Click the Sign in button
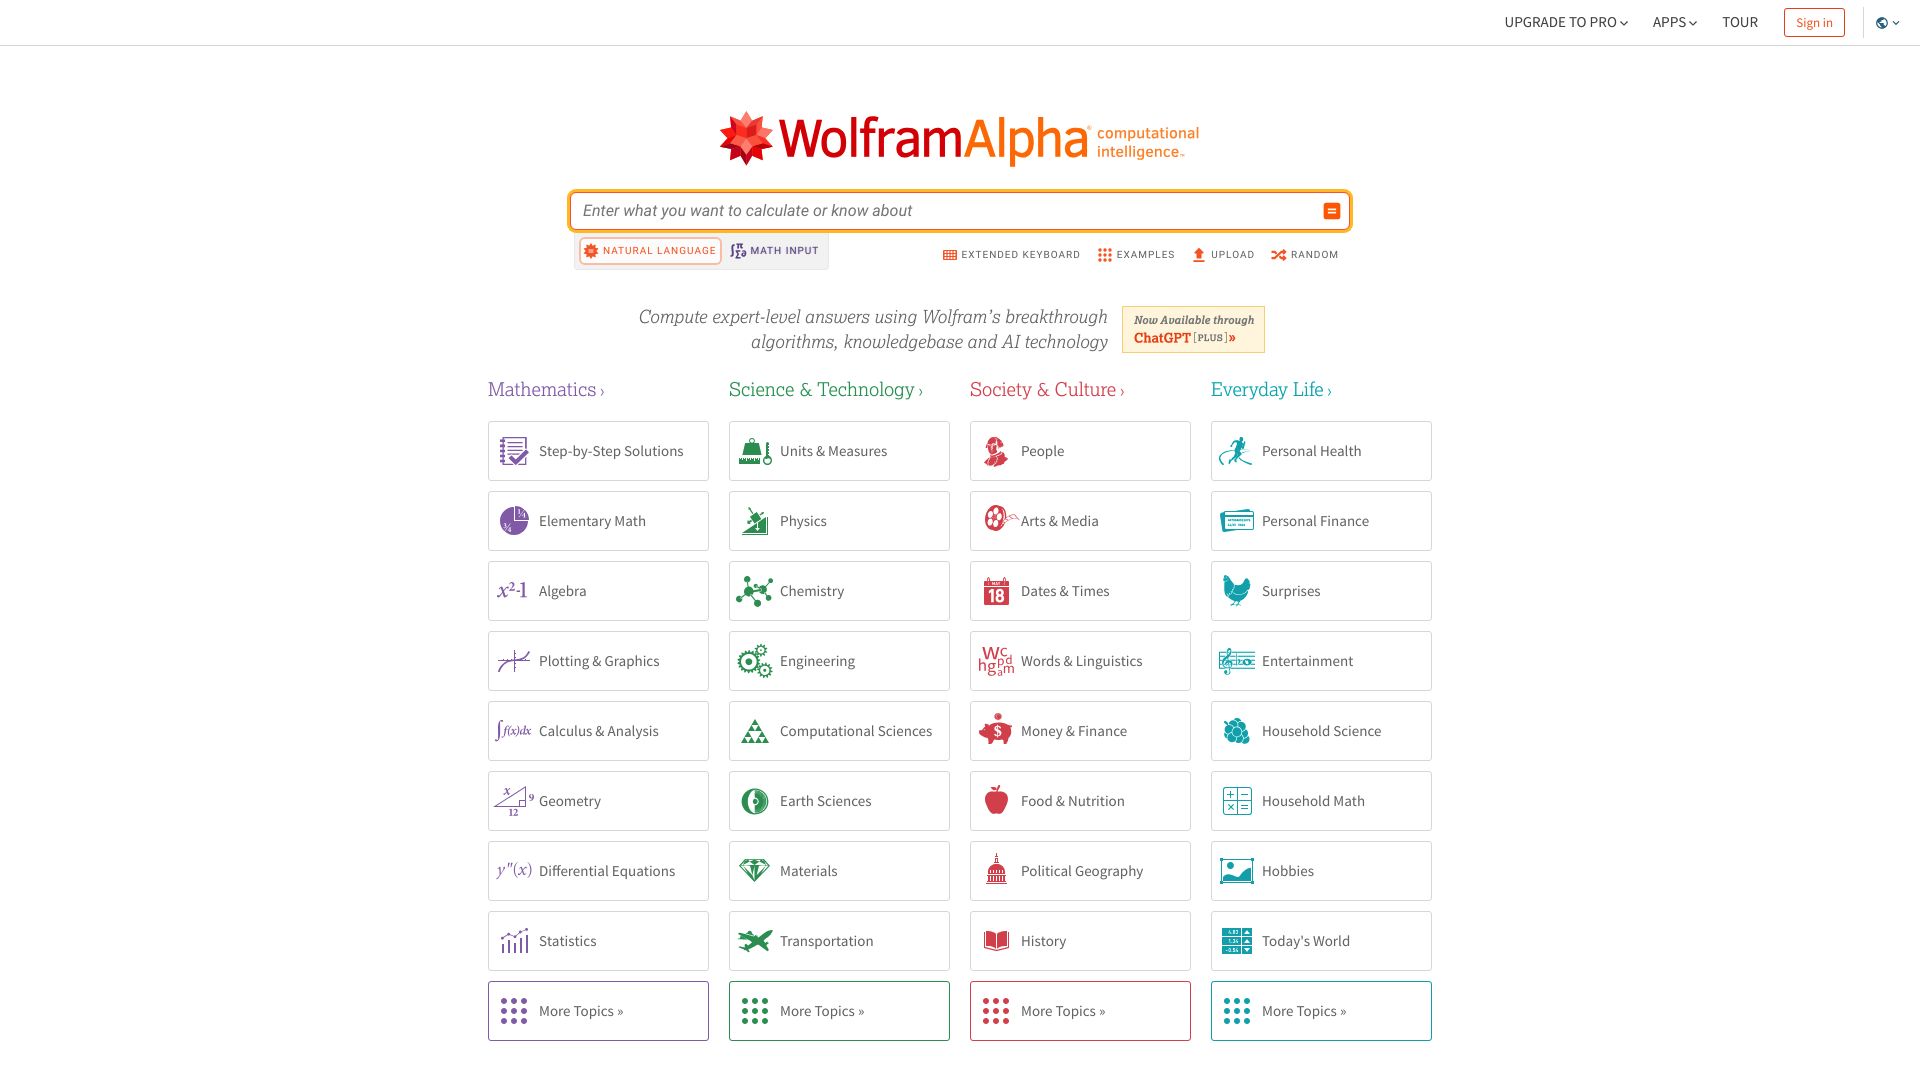 tap(1814, 22)
